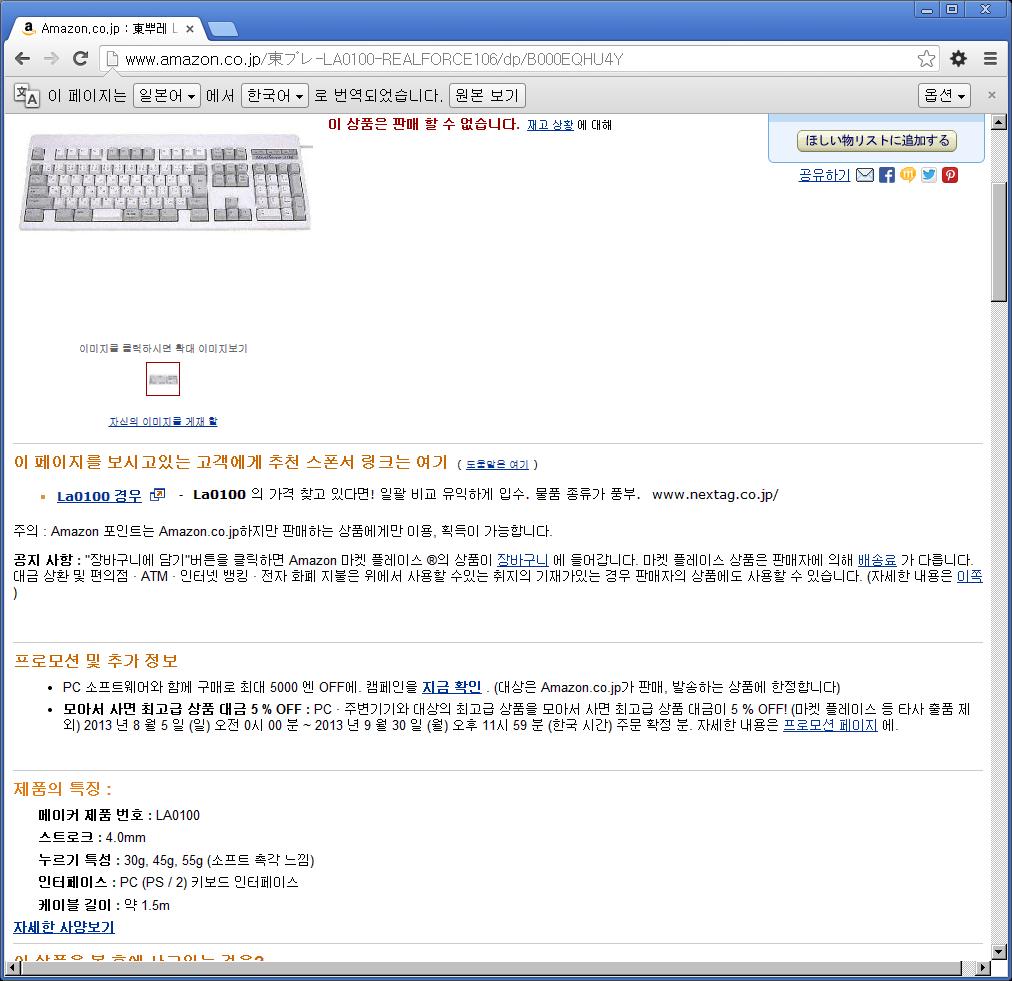Click the external link icon beside La0100
The height and width of the screenshot is (981, 1012).
click(x=157, y=495)
